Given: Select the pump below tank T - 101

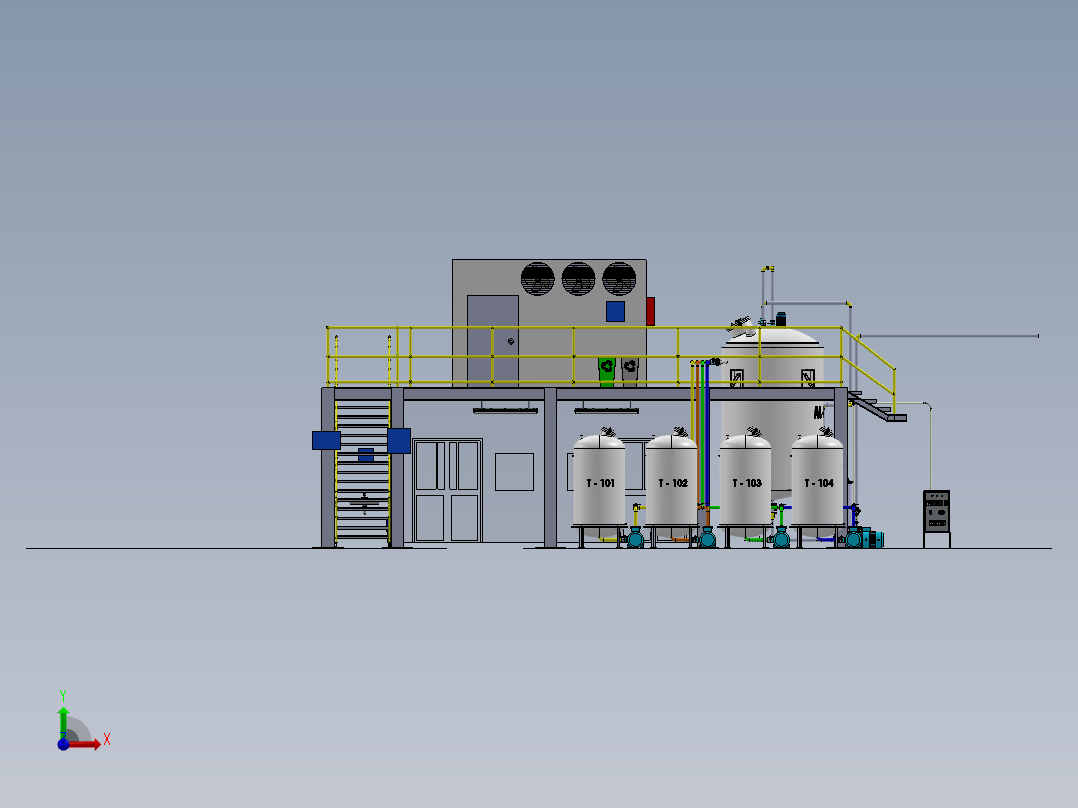Looking at the screenshot, I should coord(635,538).
